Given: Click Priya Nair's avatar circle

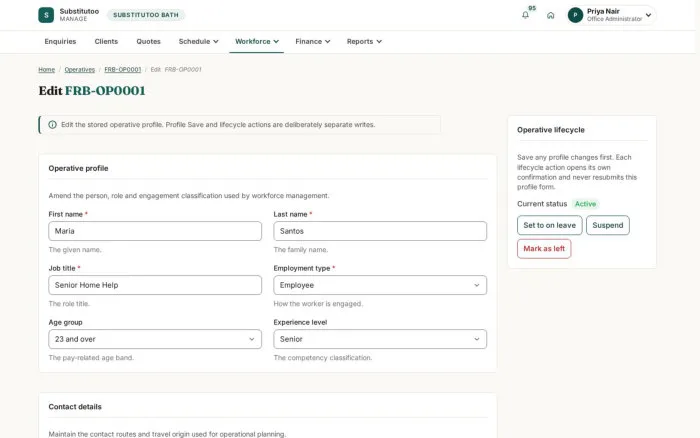Looking at the screenshot, I should (575, 15).
